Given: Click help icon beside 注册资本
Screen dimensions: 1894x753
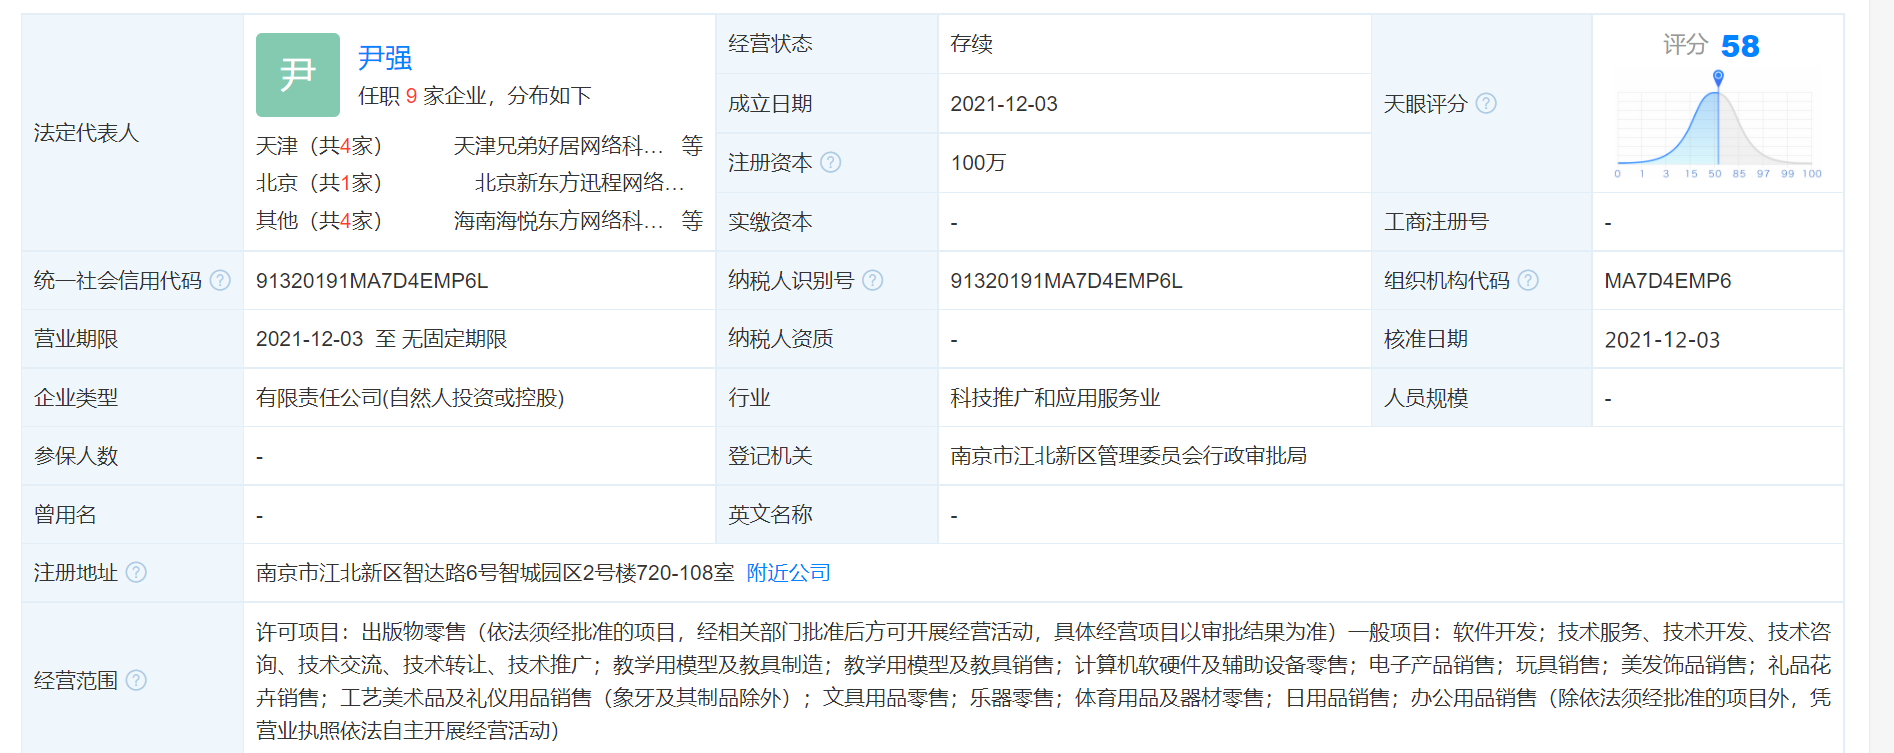Looking at the screenshot, I should tap(830, 162).
